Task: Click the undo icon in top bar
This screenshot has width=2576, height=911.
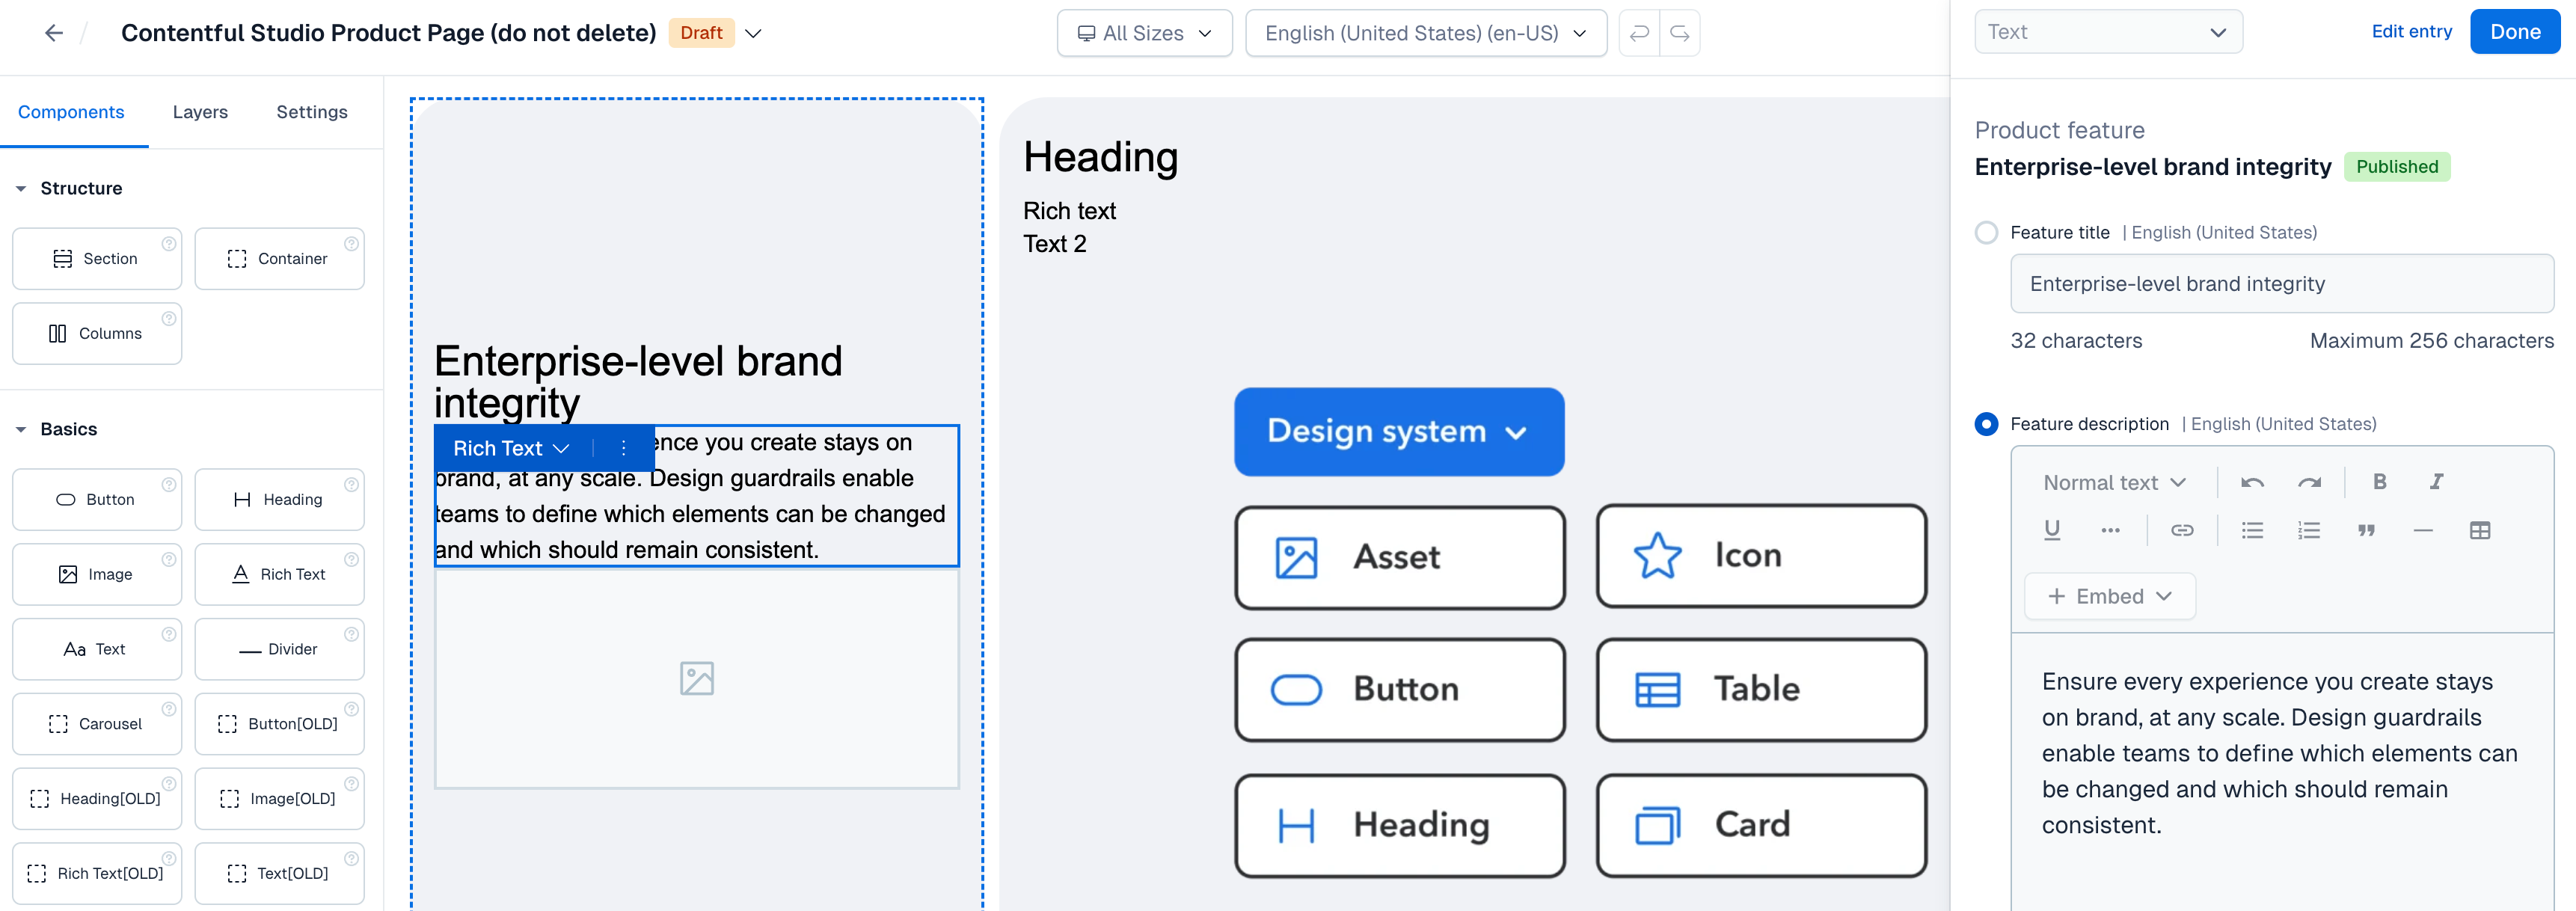Action: point(1639,33)
